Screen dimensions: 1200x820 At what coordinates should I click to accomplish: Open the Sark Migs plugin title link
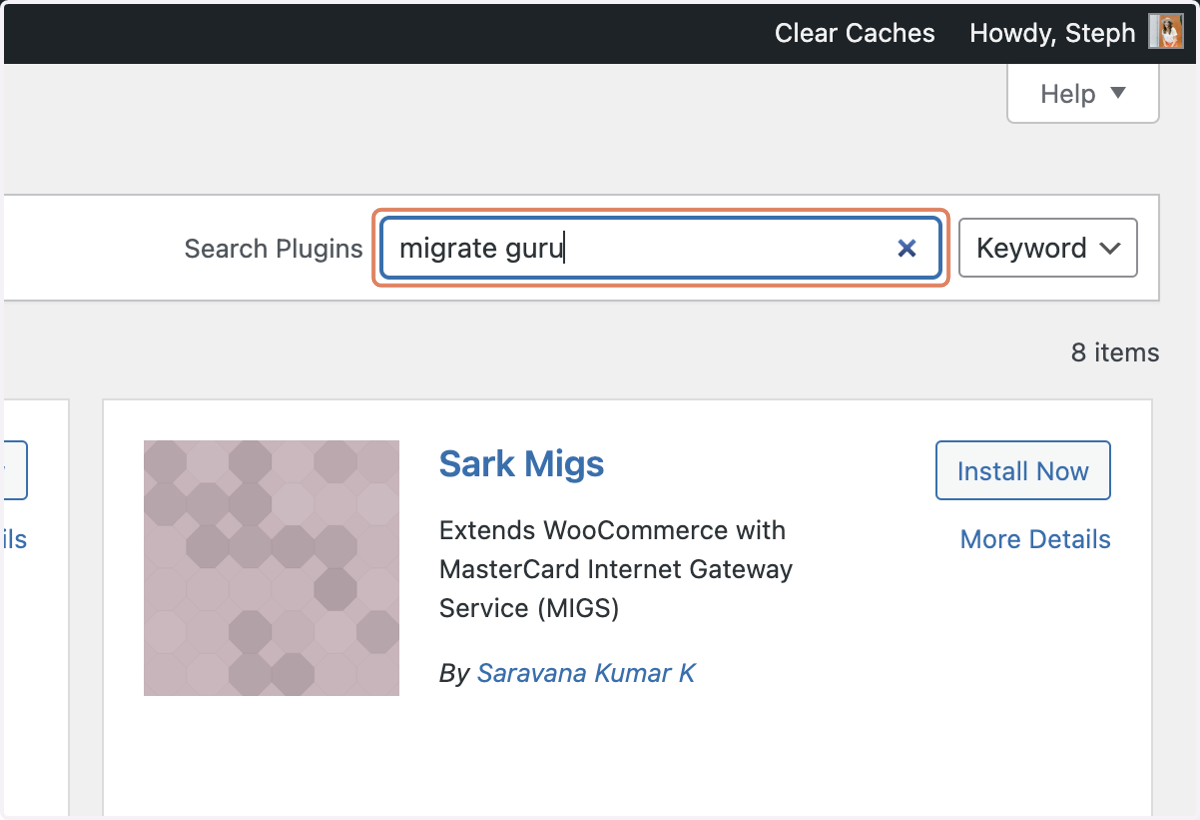point(522,464)
